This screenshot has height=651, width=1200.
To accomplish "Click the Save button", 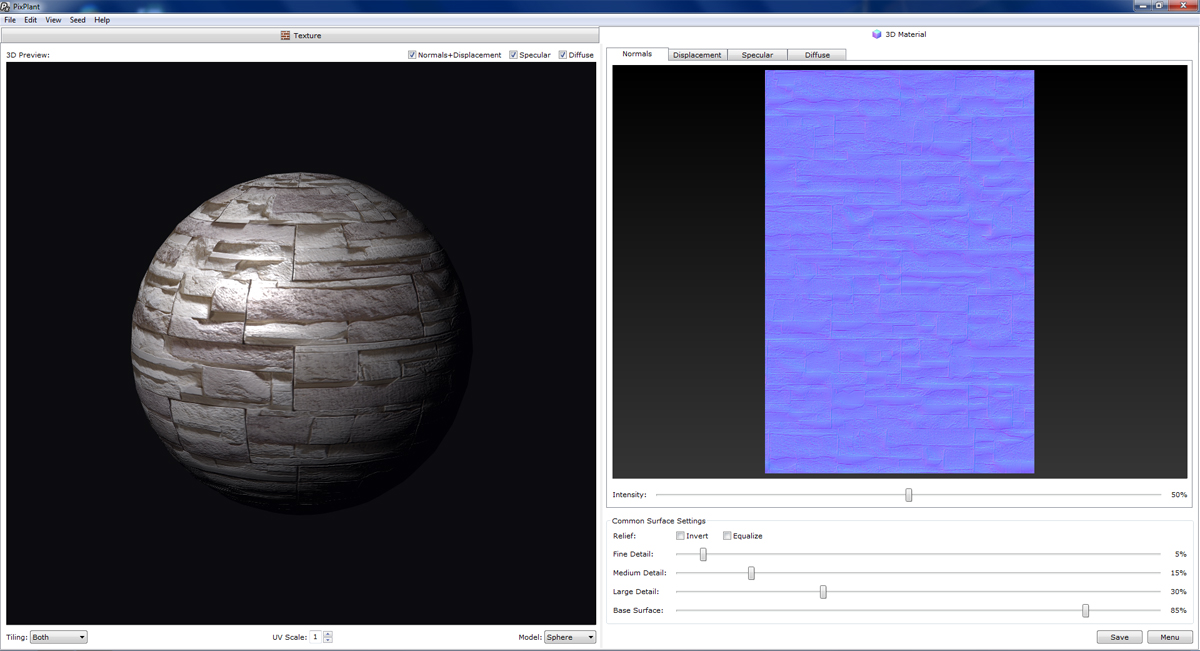I will [x=1119, y=637].
